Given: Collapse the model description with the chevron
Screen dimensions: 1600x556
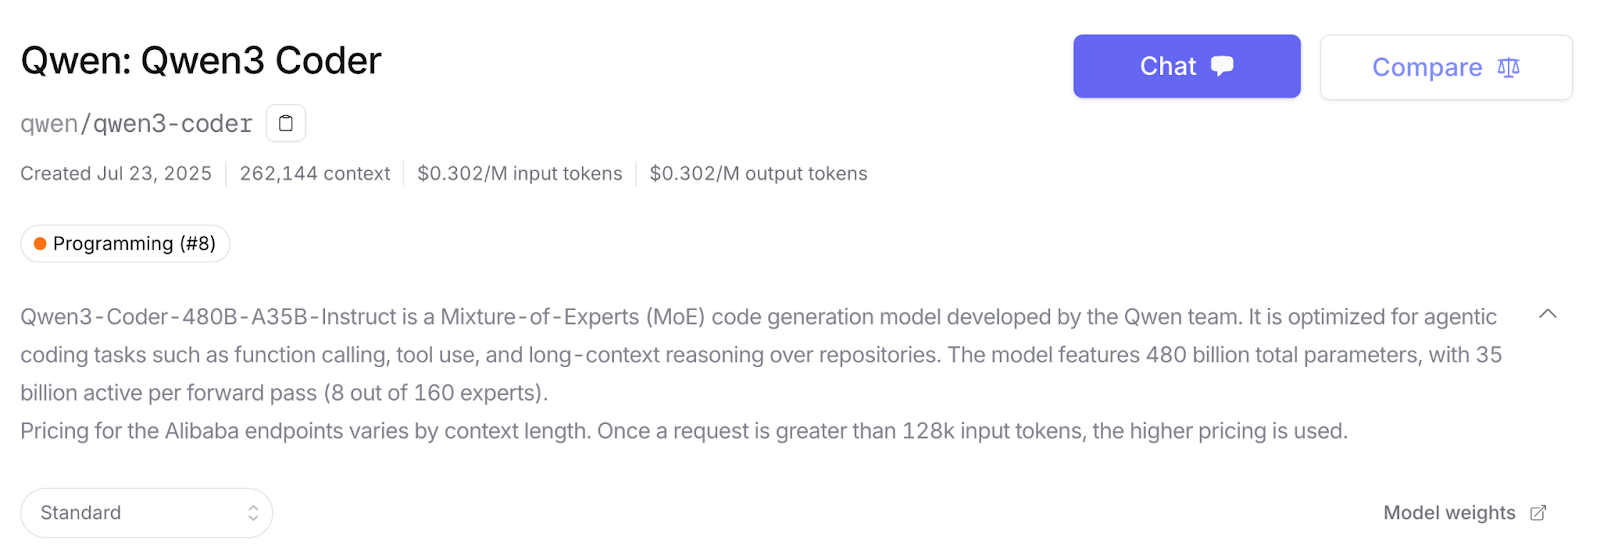Looking at the screenshot, I should [x=1547, y=314].
